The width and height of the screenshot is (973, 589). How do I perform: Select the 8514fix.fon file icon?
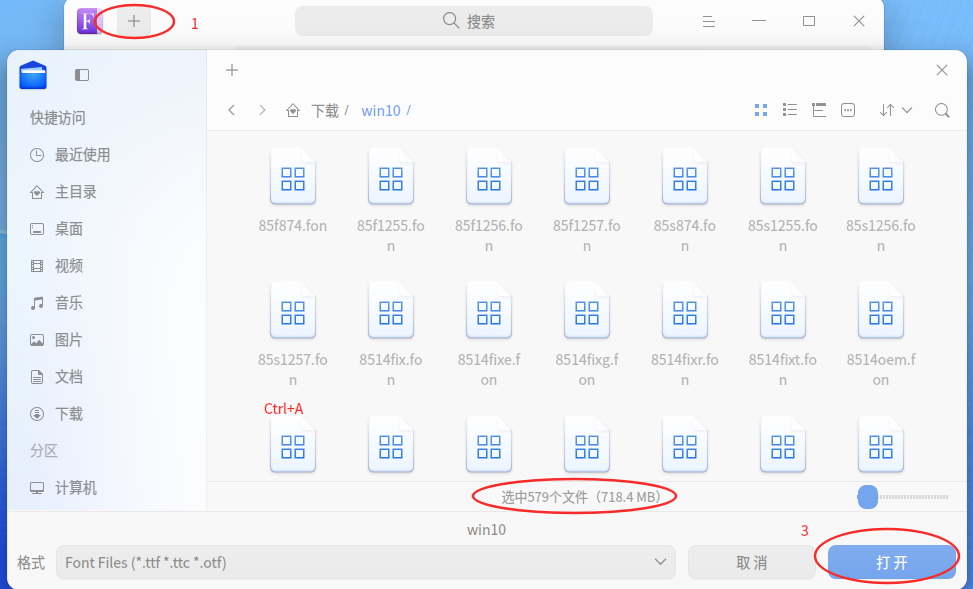tap(391, 312)
